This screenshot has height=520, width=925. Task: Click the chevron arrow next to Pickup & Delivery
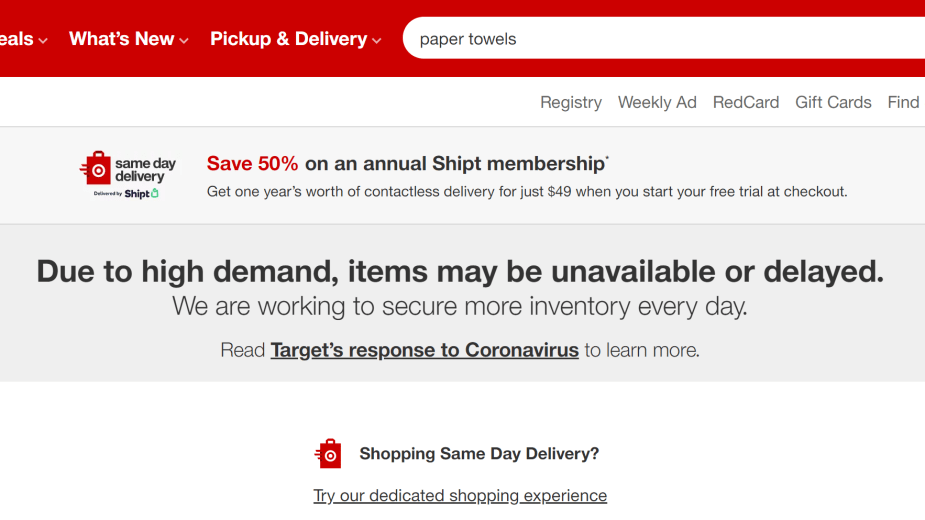point(377,41)
